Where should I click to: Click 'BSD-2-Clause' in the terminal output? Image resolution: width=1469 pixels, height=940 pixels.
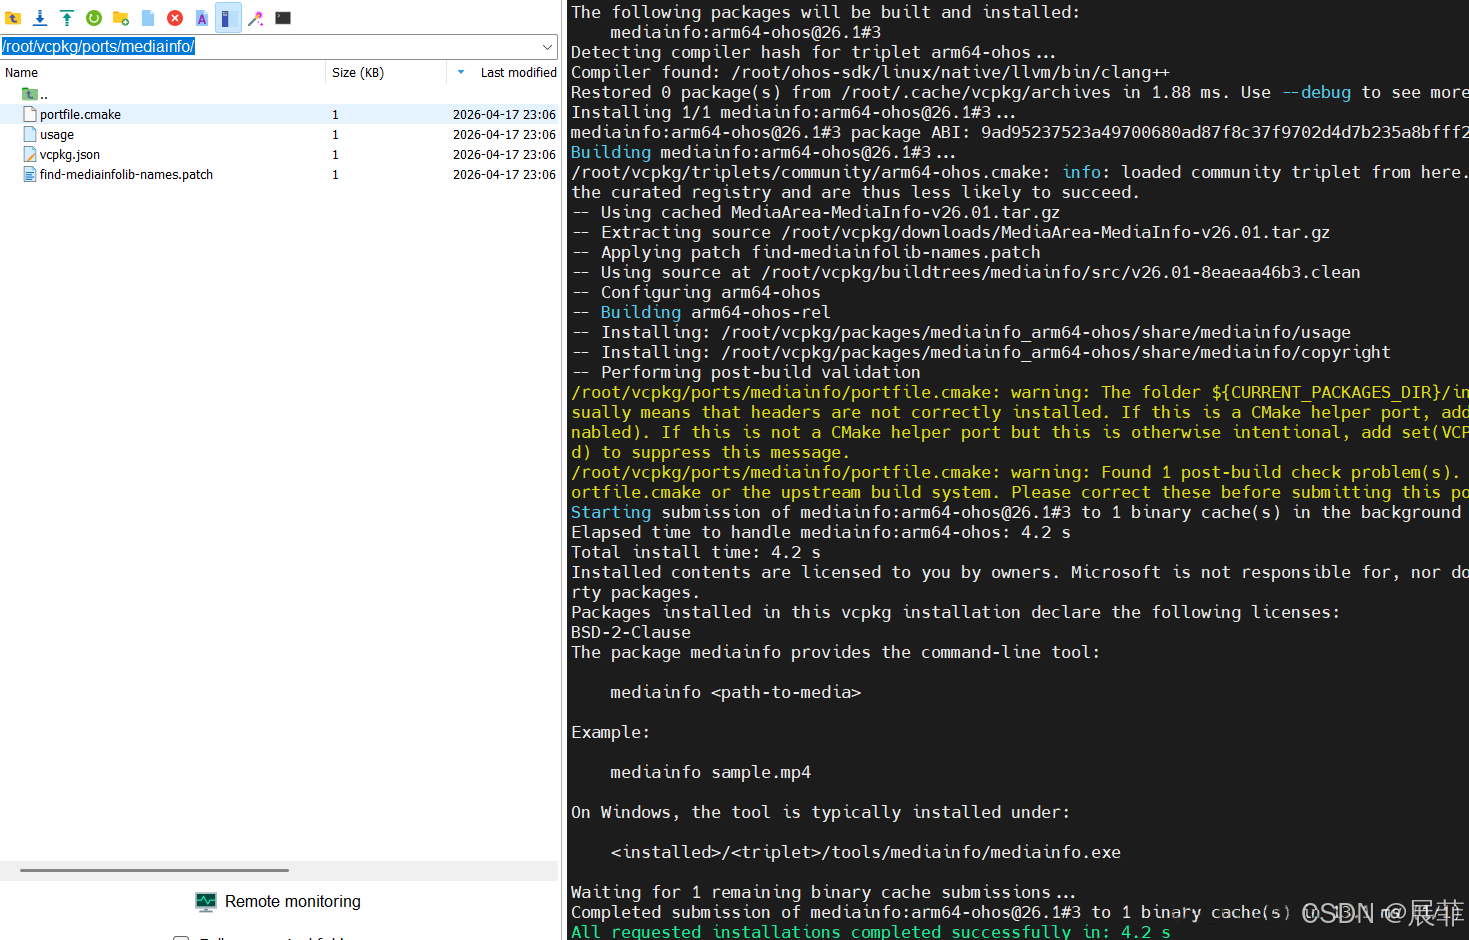pyautogui.click(x=631, y=632)
